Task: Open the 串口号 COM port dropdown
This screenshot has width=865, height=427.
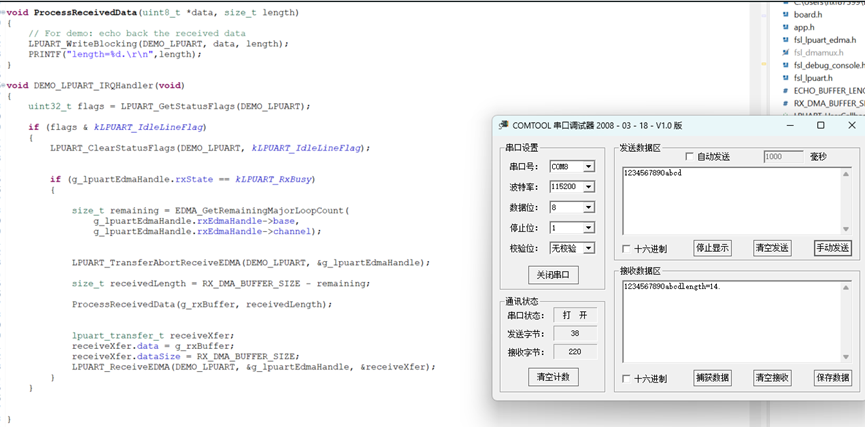Action: 589,166
